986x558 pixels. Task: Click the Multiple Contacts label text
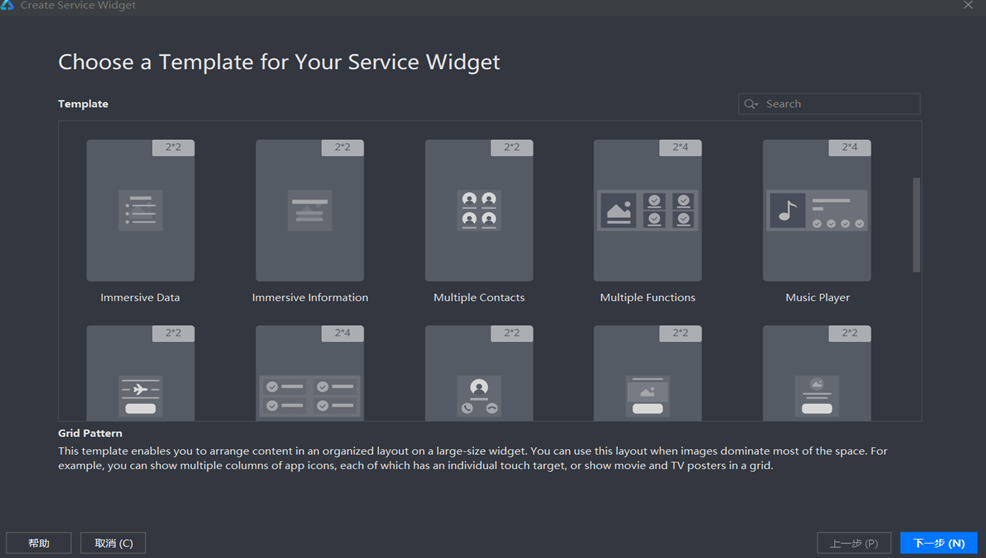[479, 297]
